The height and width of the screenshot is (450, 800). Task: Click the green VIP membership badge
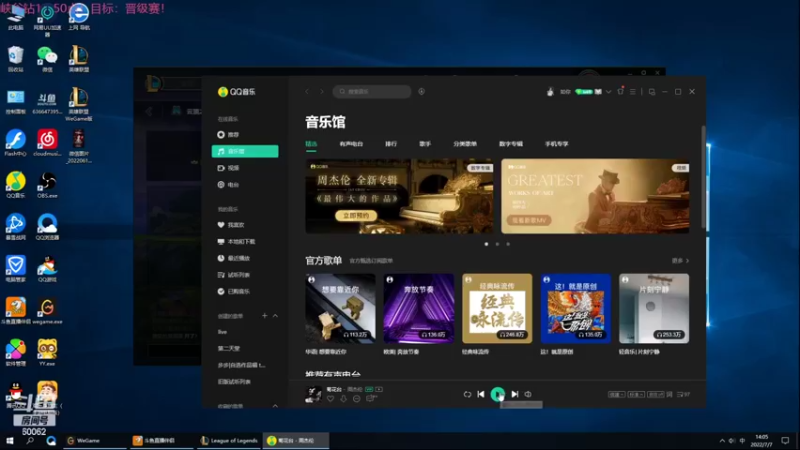point(584,92)
